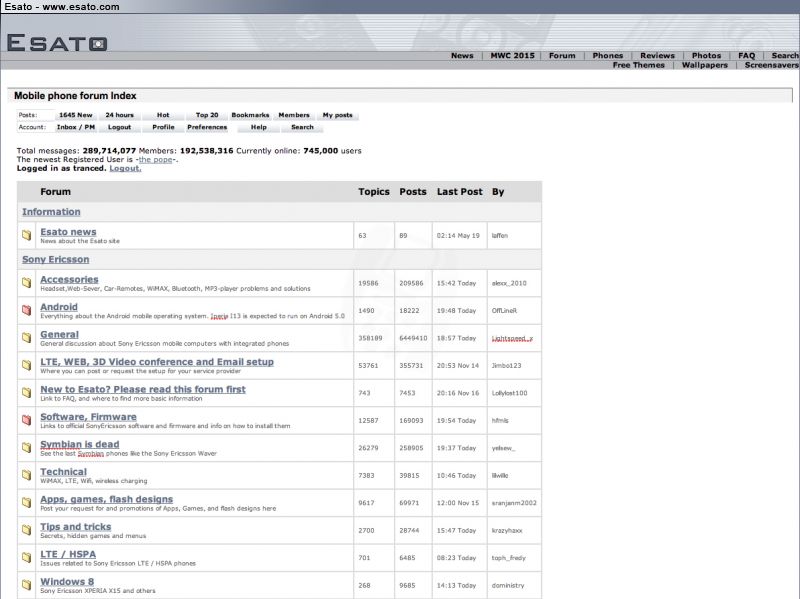Screen dimensions: 800x599
Task: Open the General forum
Action: (59, 334)
